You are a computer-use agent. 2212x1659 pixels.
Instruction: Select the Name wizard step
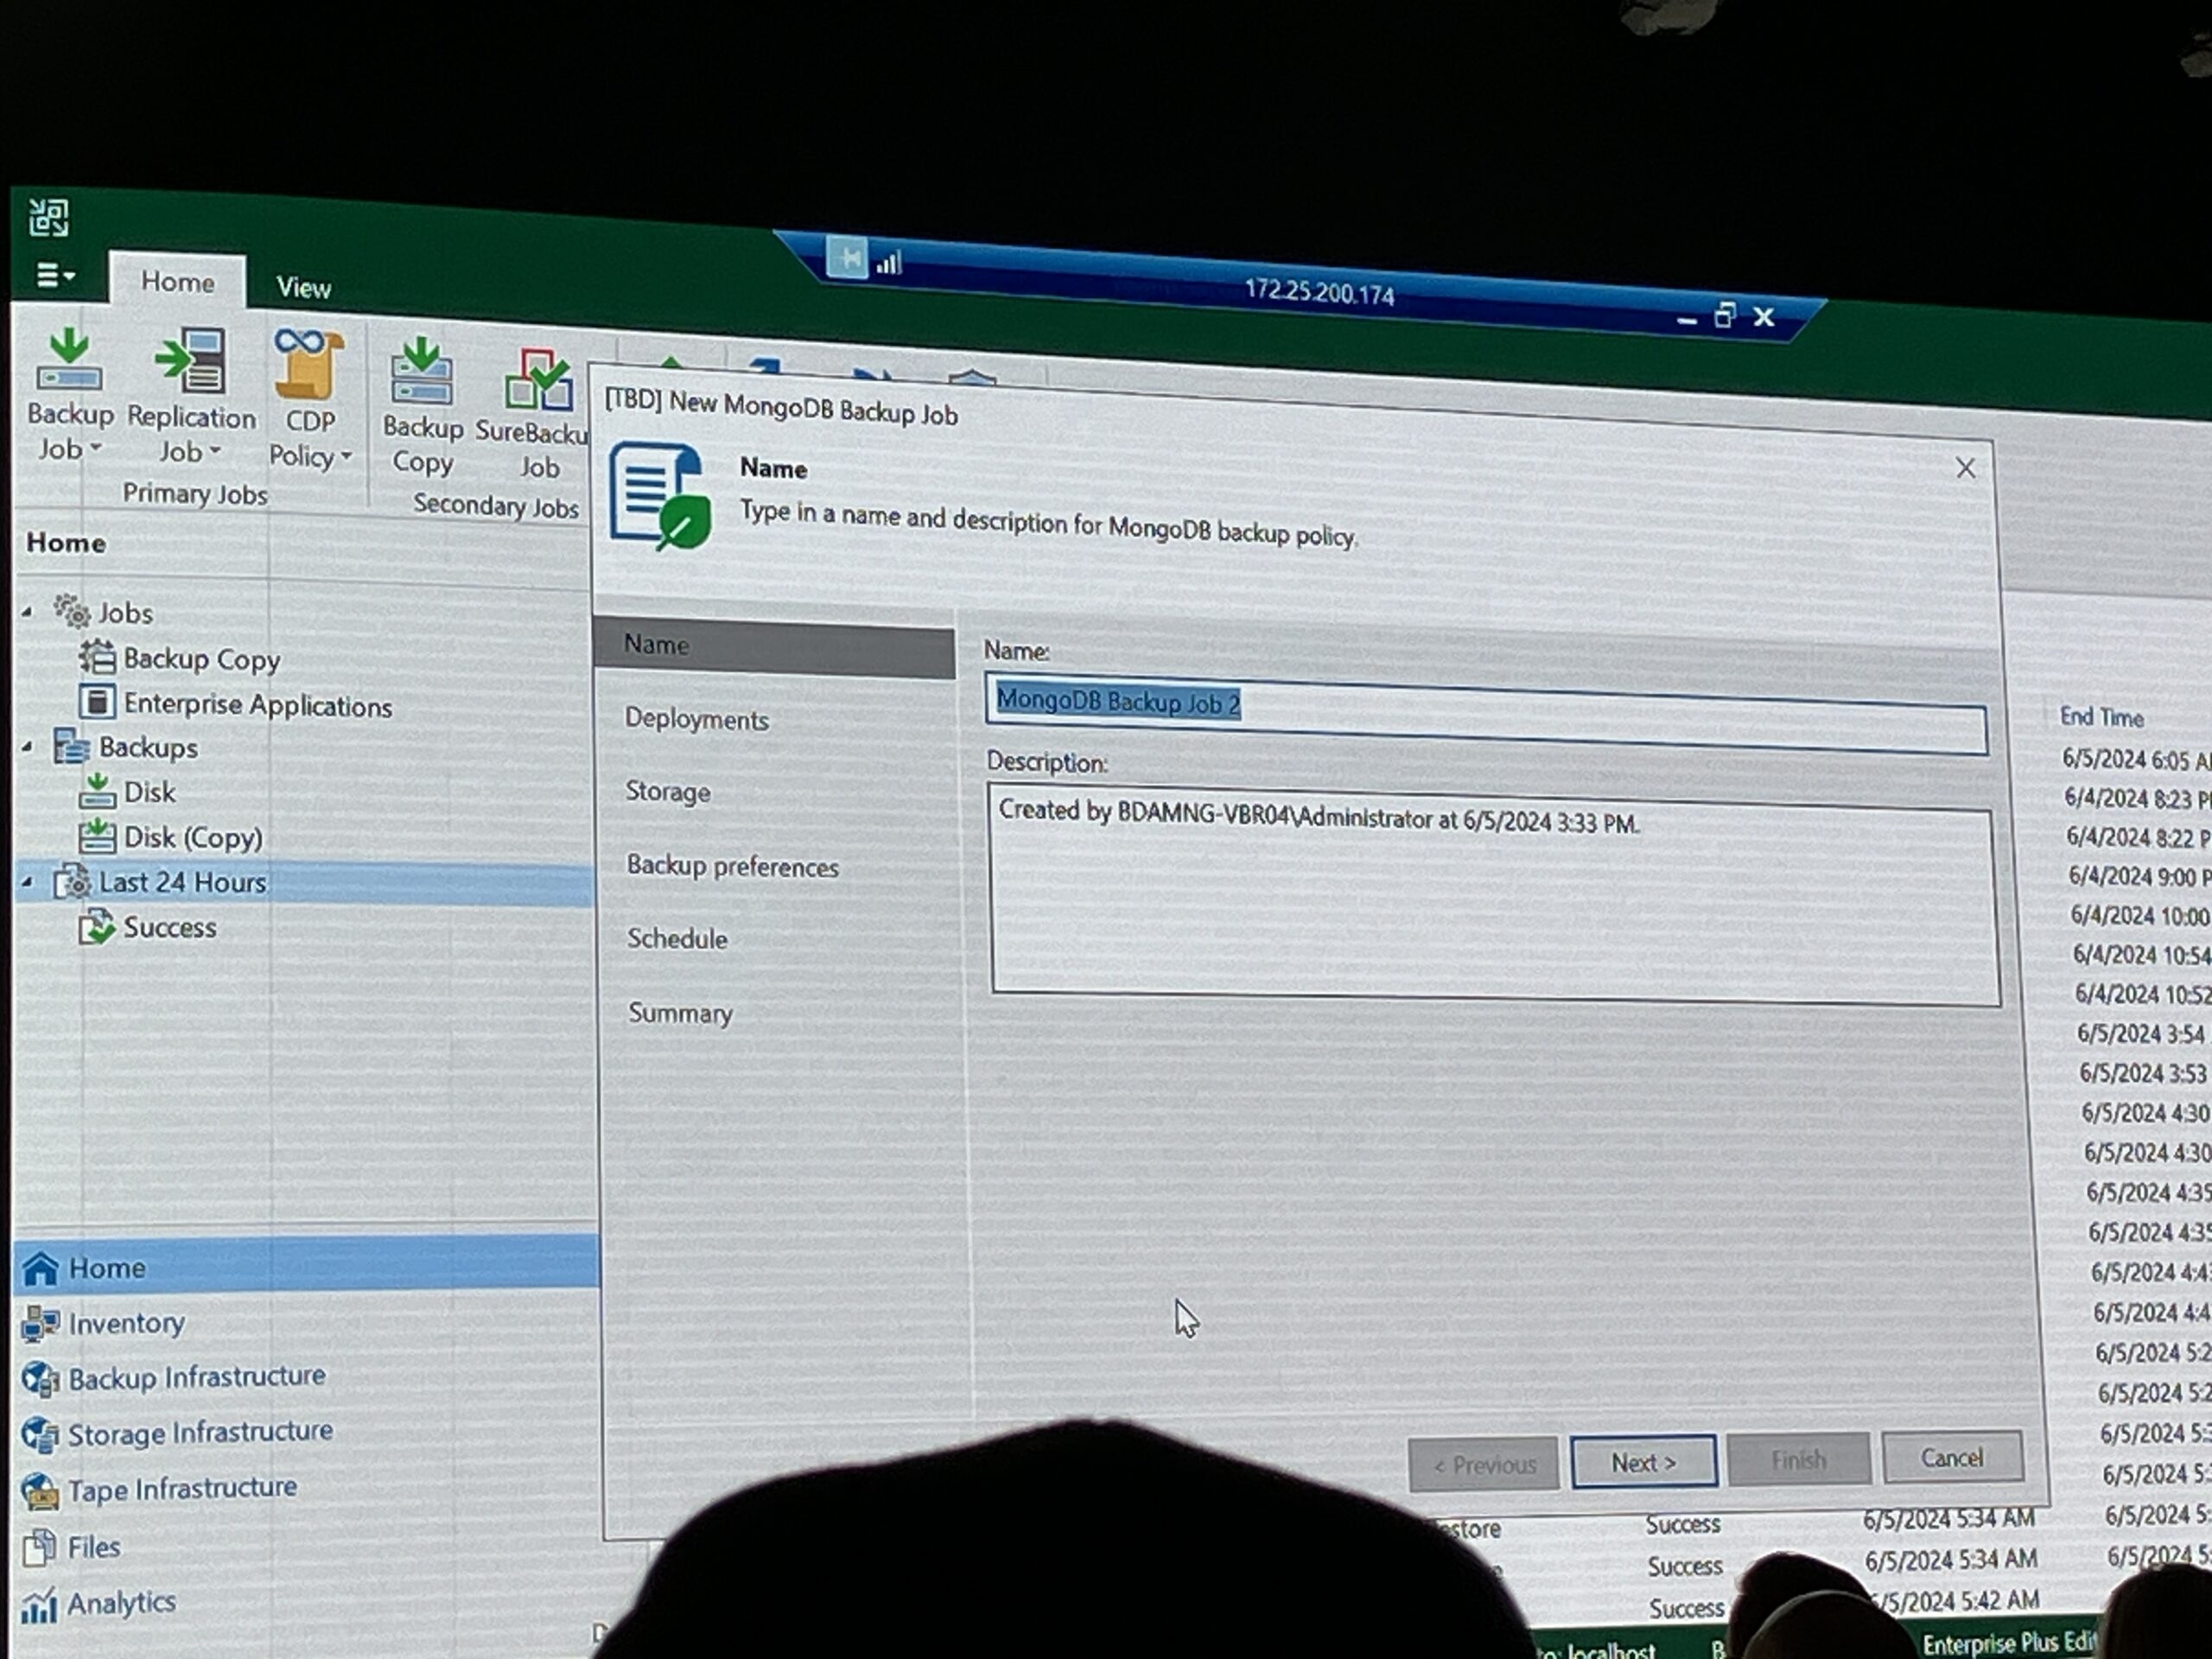(x=774, y=647)
